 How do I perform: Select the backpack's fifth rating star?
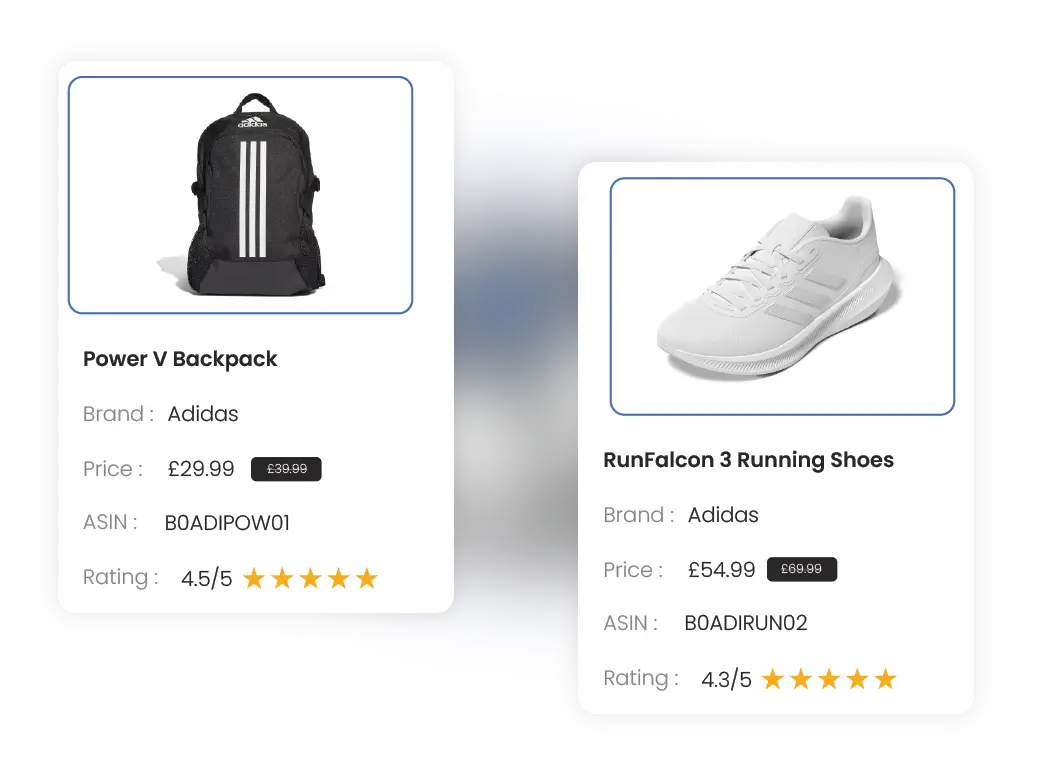coord(367,579)
